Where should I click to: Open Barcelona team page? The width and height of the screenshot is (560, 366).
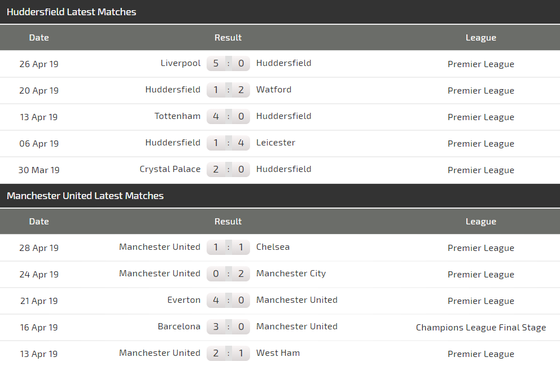[179, 326]
